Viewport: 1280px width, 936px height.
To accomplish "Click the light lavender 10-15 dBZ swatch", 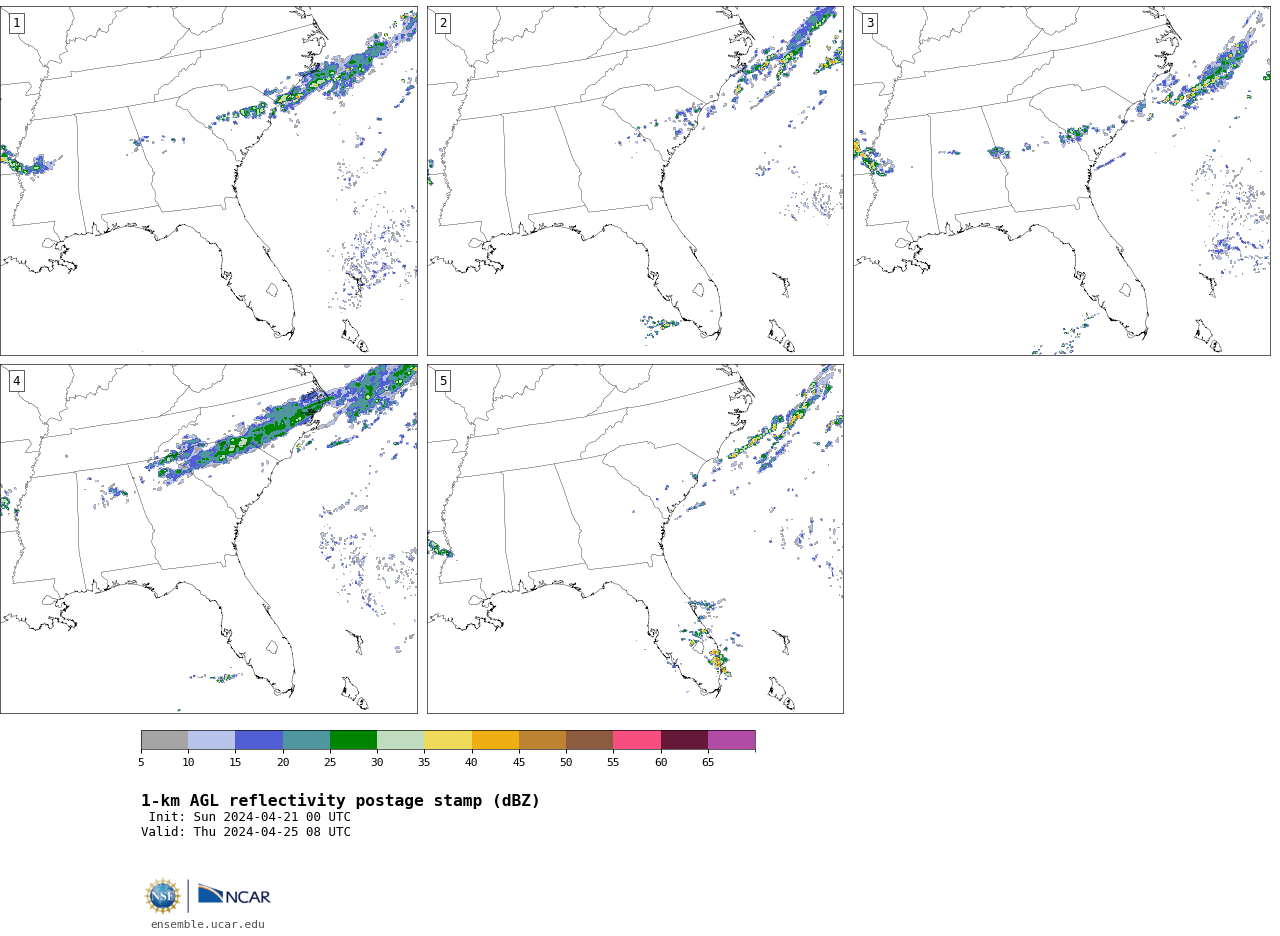I will [x=212, y=740].
